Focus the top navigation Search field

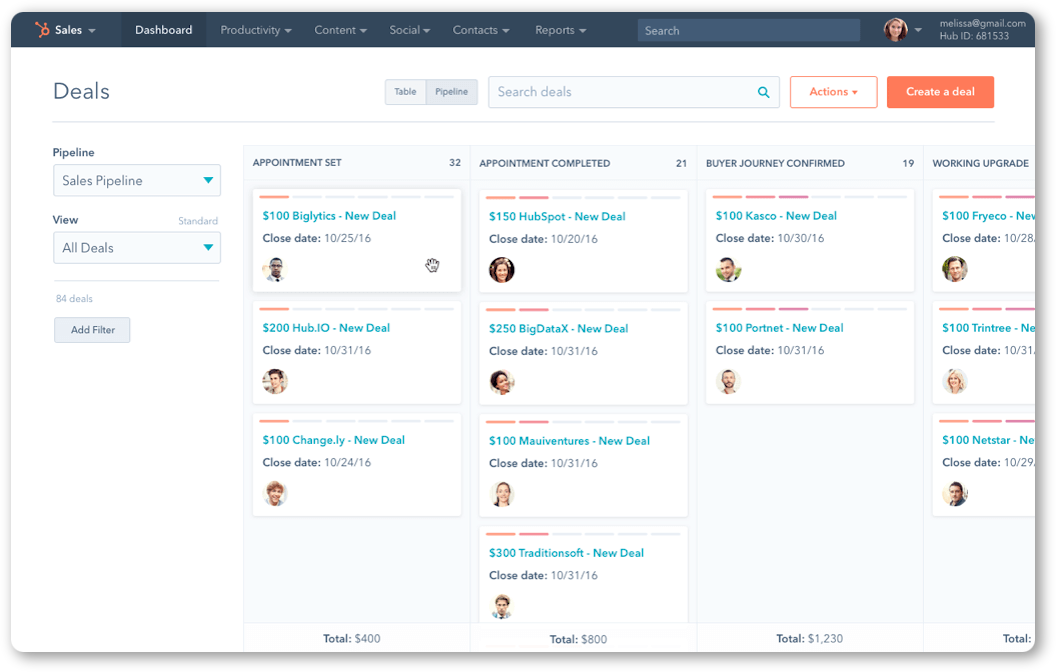pyautogui.click(x=748, y=30)
